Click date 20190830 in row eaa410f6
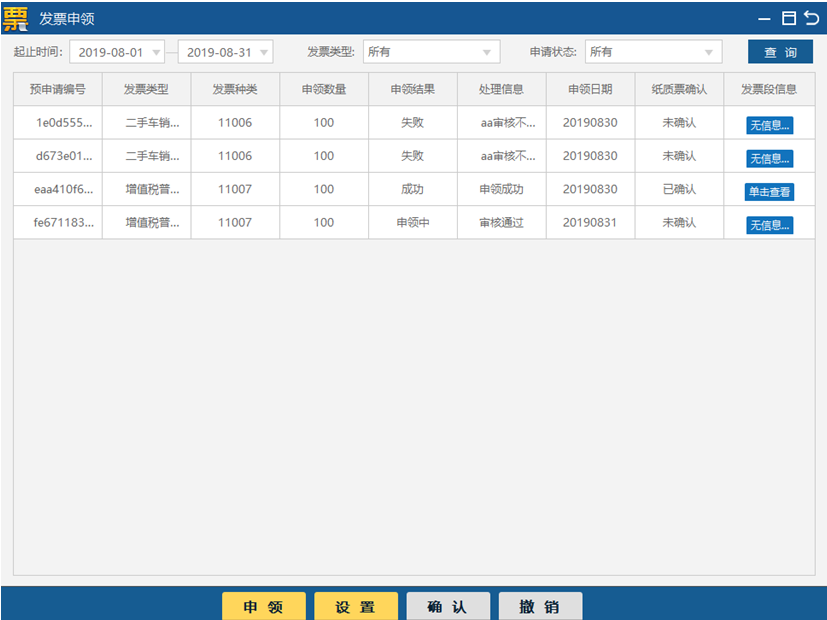This screenshot has width=827, height=620. (x=590, y=189)
